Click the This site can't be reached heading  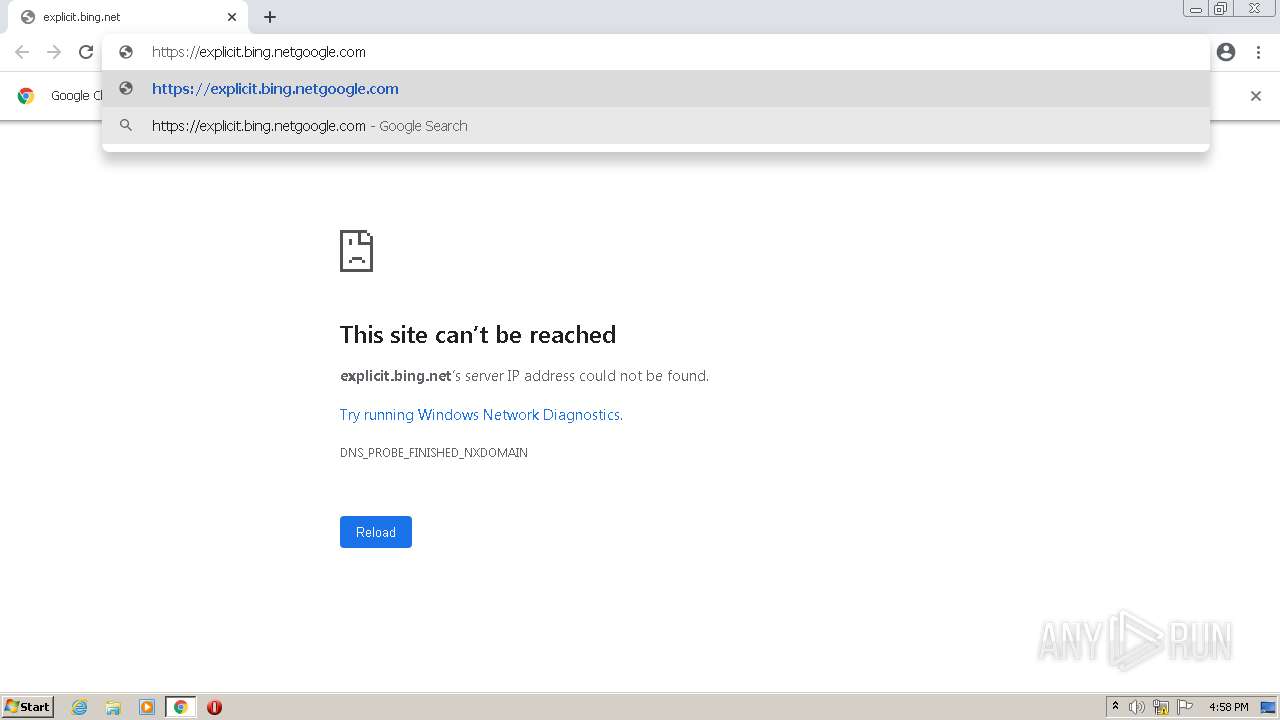(478, 335)
